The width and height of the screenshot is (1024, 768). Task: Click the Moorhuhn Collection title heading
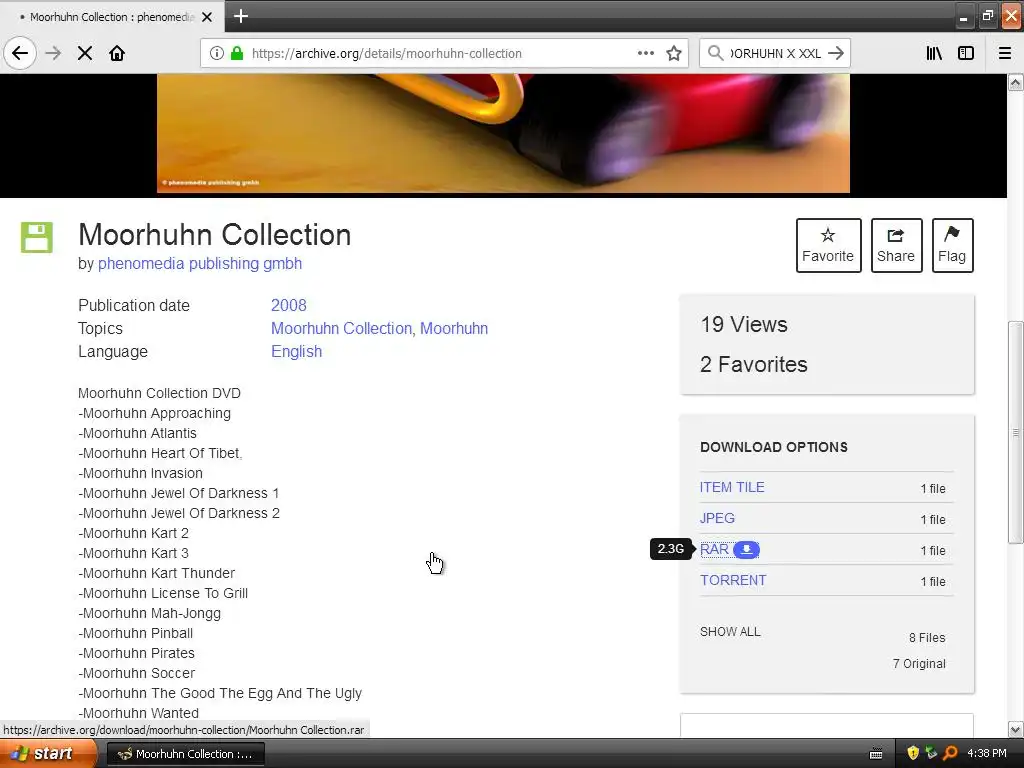(214, 235)
